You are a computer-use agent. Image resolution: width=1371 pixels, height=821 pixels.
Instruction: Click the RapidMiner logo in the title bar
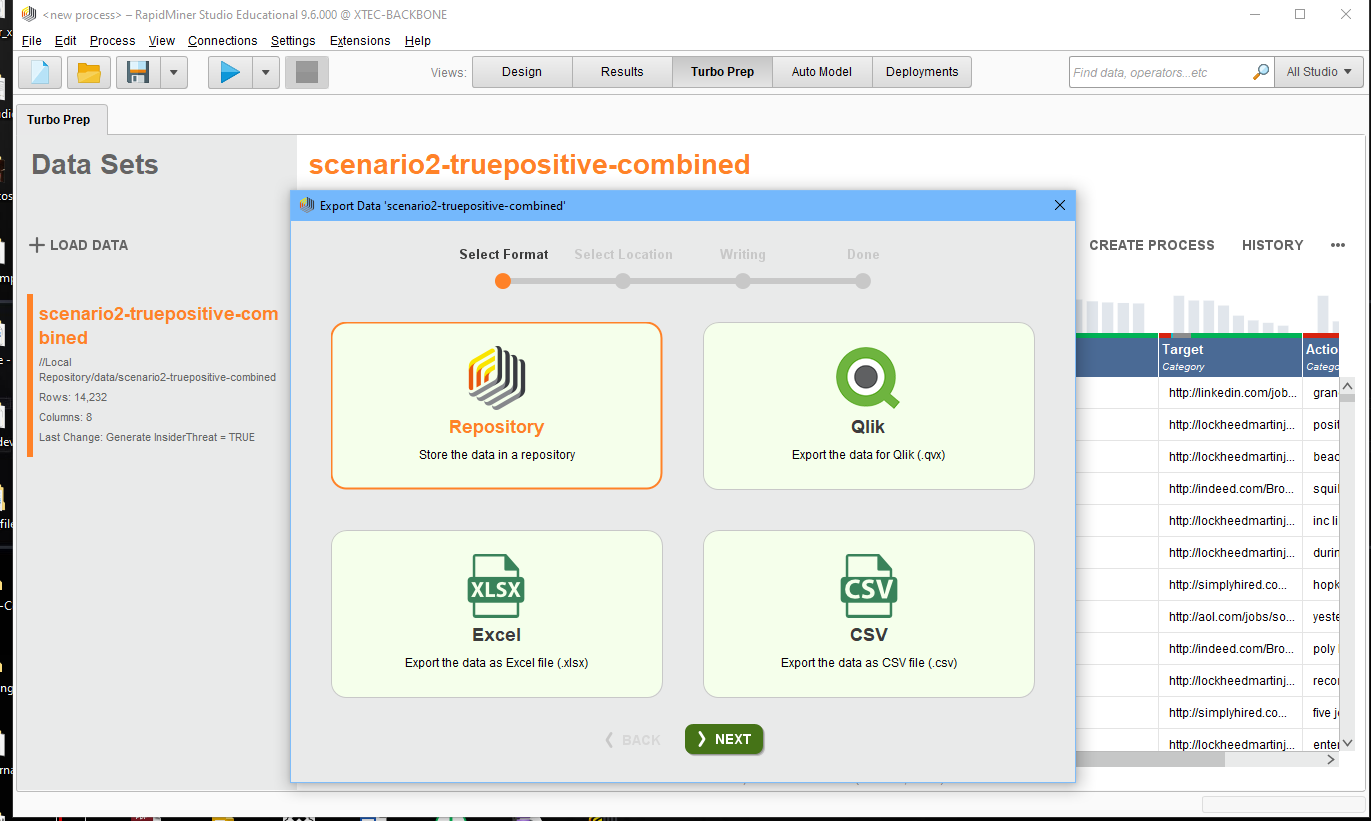(29, 15)
